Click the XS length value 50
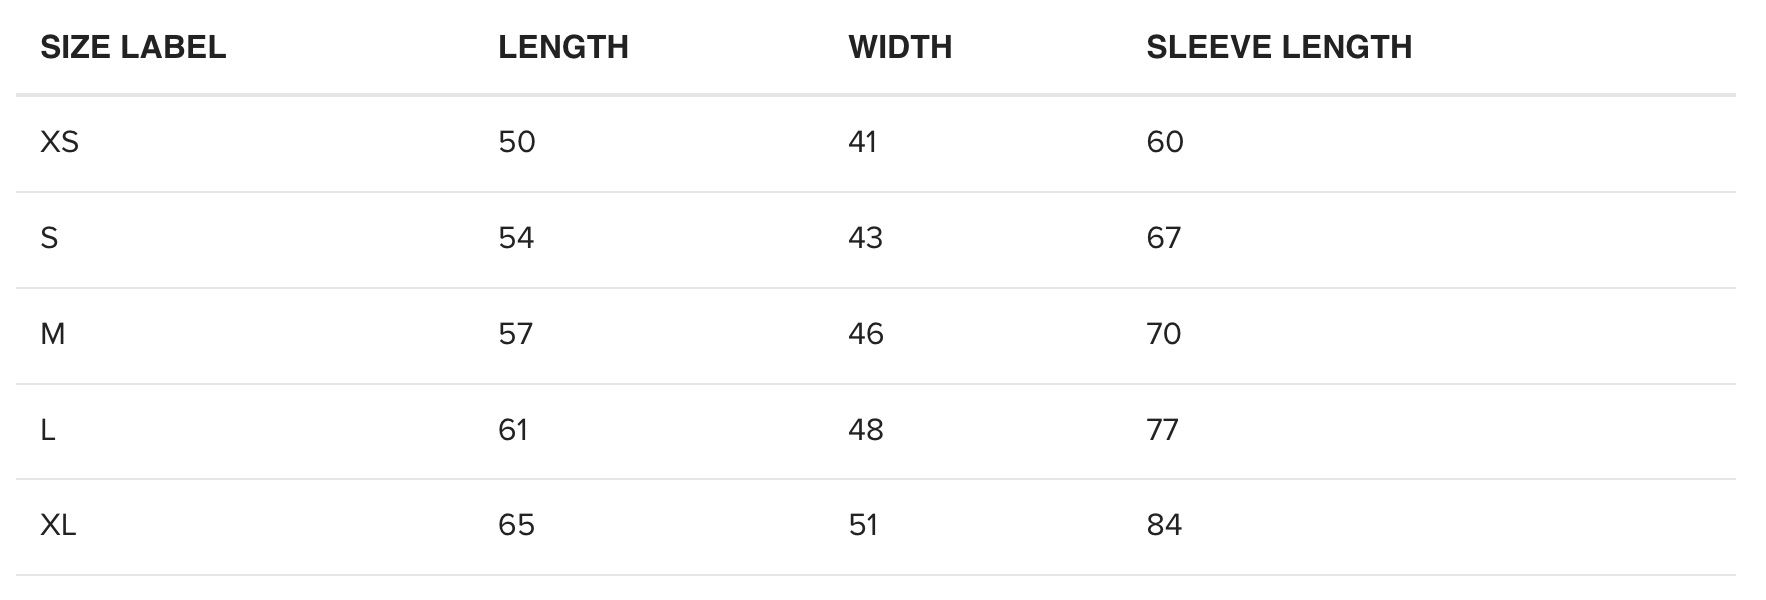Screen dimensions: 1766x600 [x=517, y=142]
